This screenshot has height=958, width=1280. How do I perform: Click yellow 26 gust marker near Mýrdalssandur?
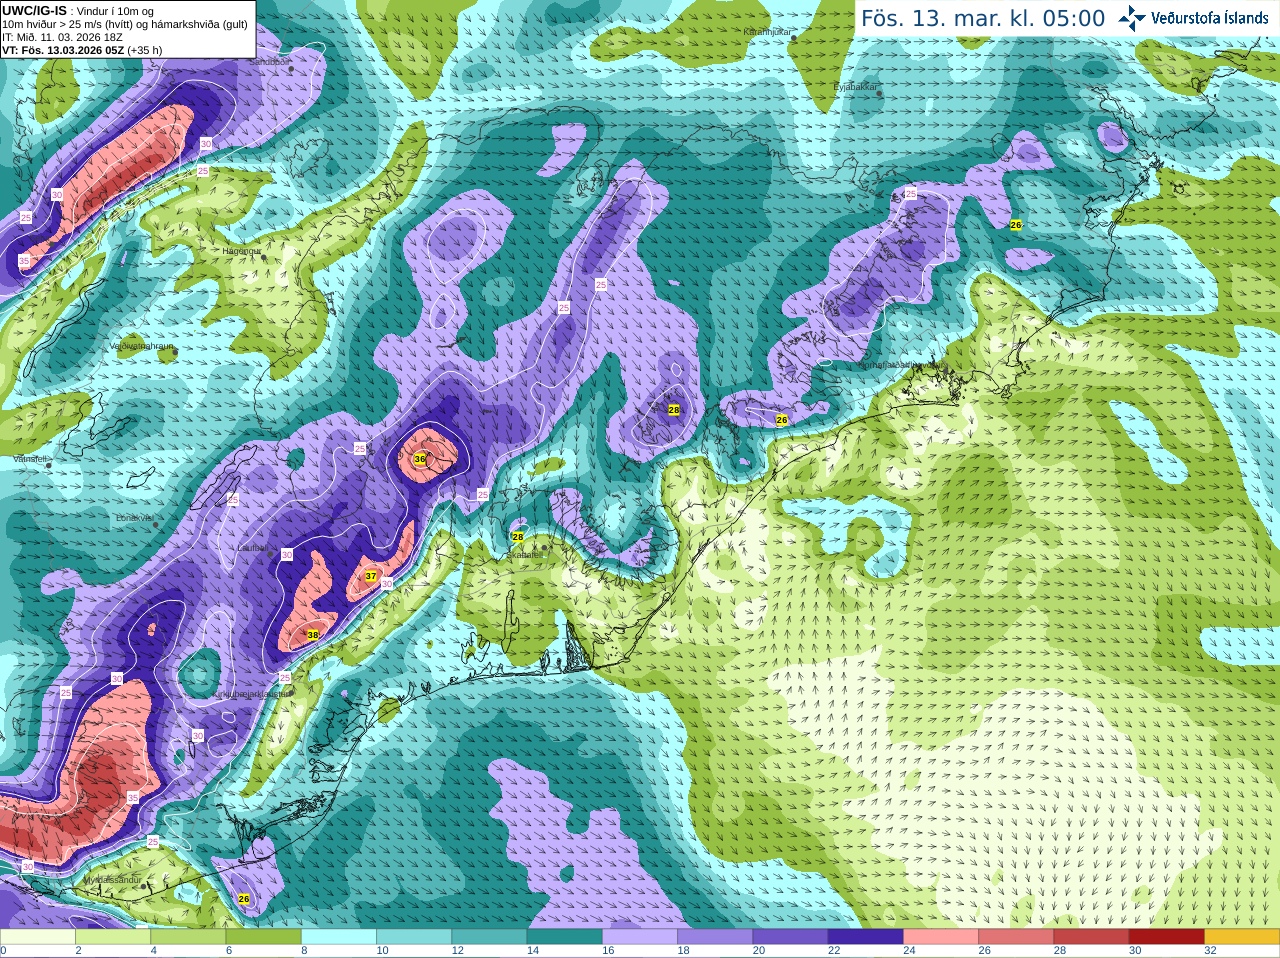244,899
